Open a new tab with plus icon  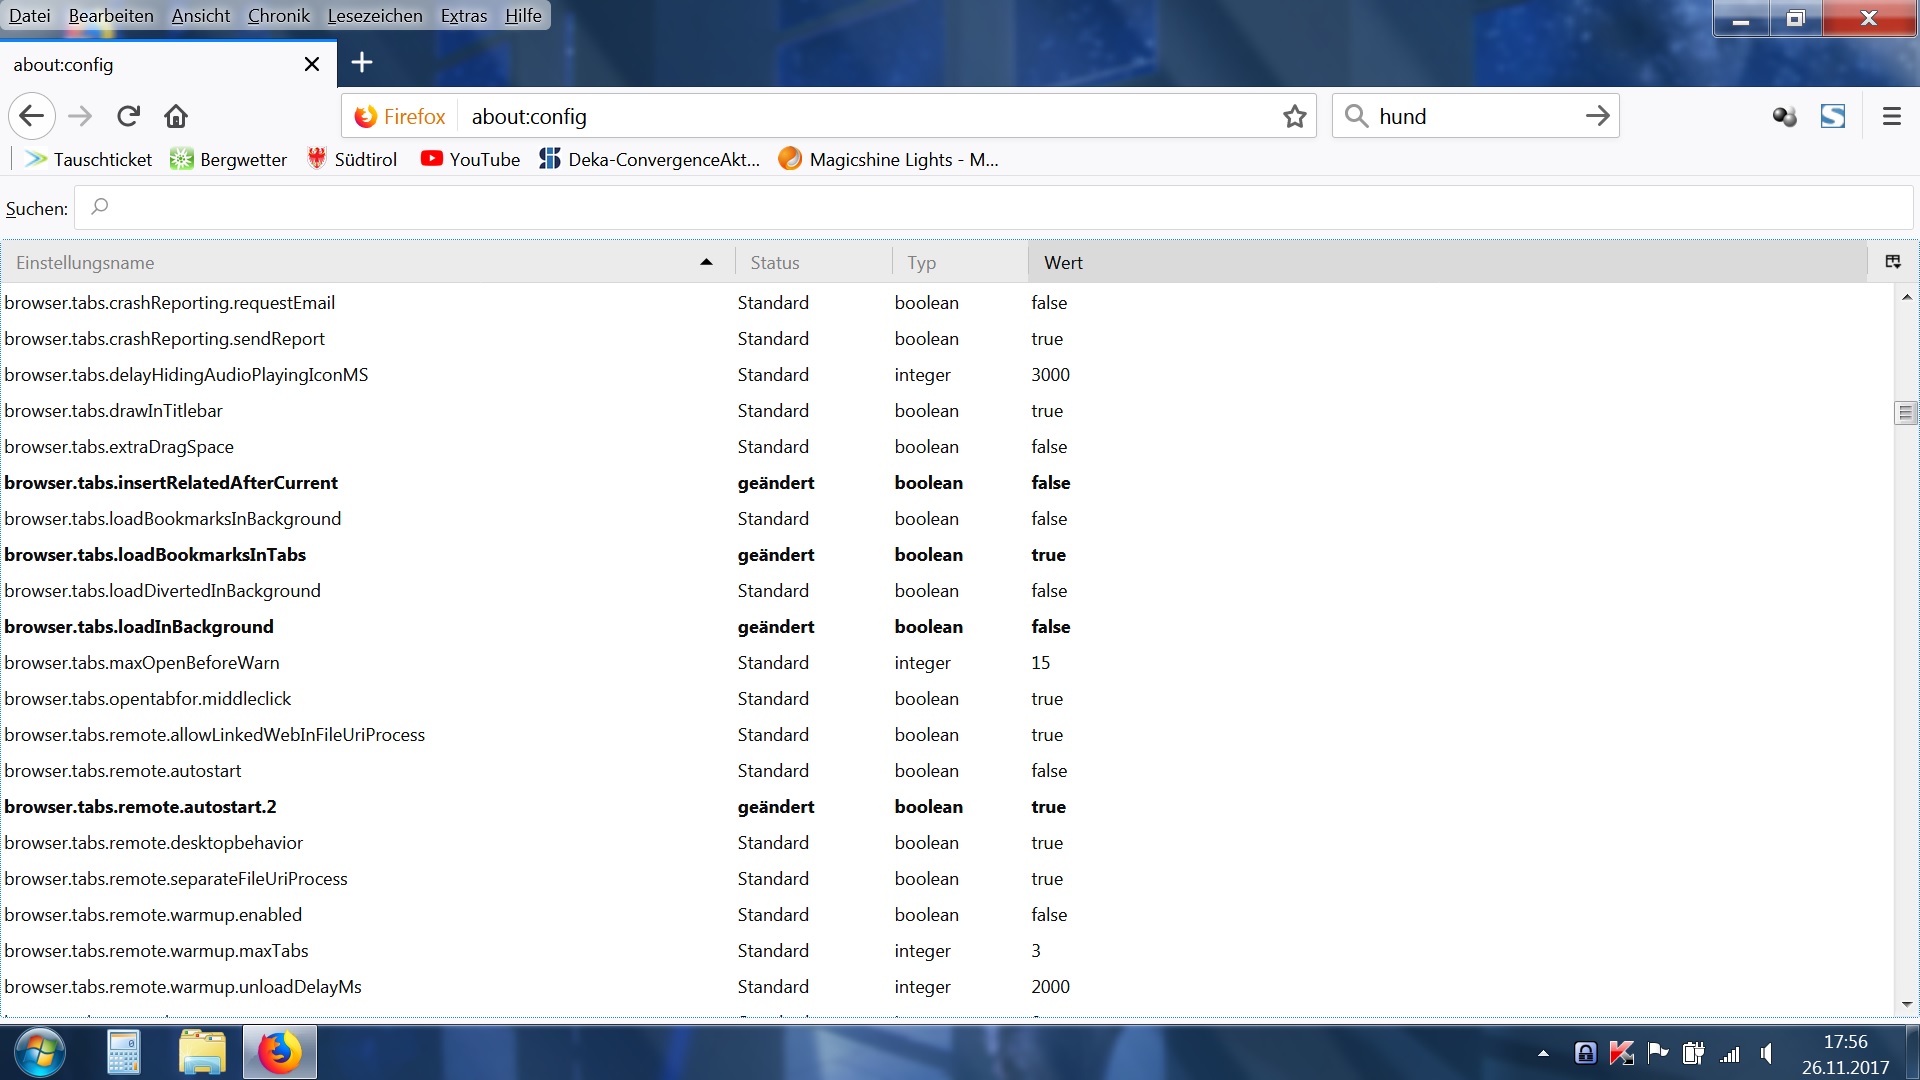362,63
